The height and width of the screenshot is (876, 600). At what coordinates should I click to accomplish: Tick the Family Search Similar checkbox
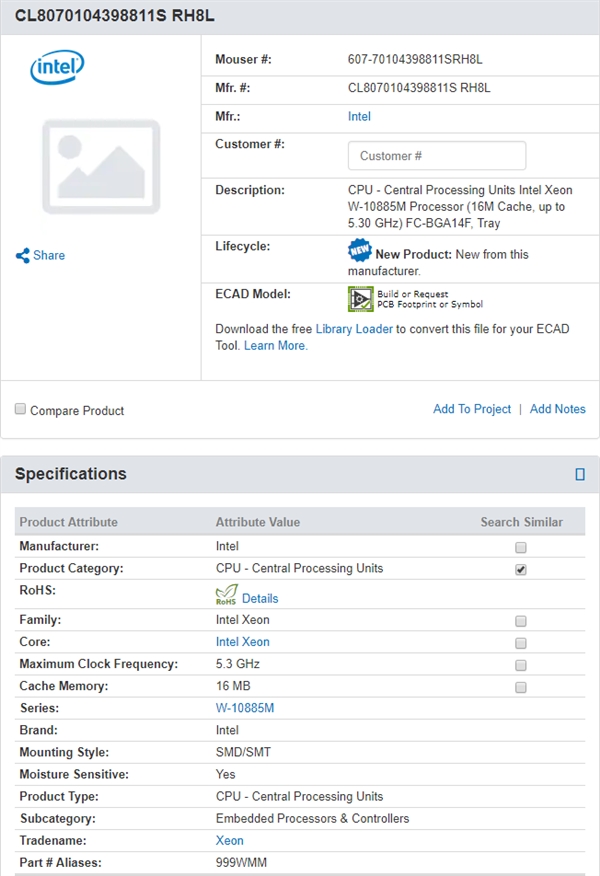pyautogui.click(x=520, y=621)
